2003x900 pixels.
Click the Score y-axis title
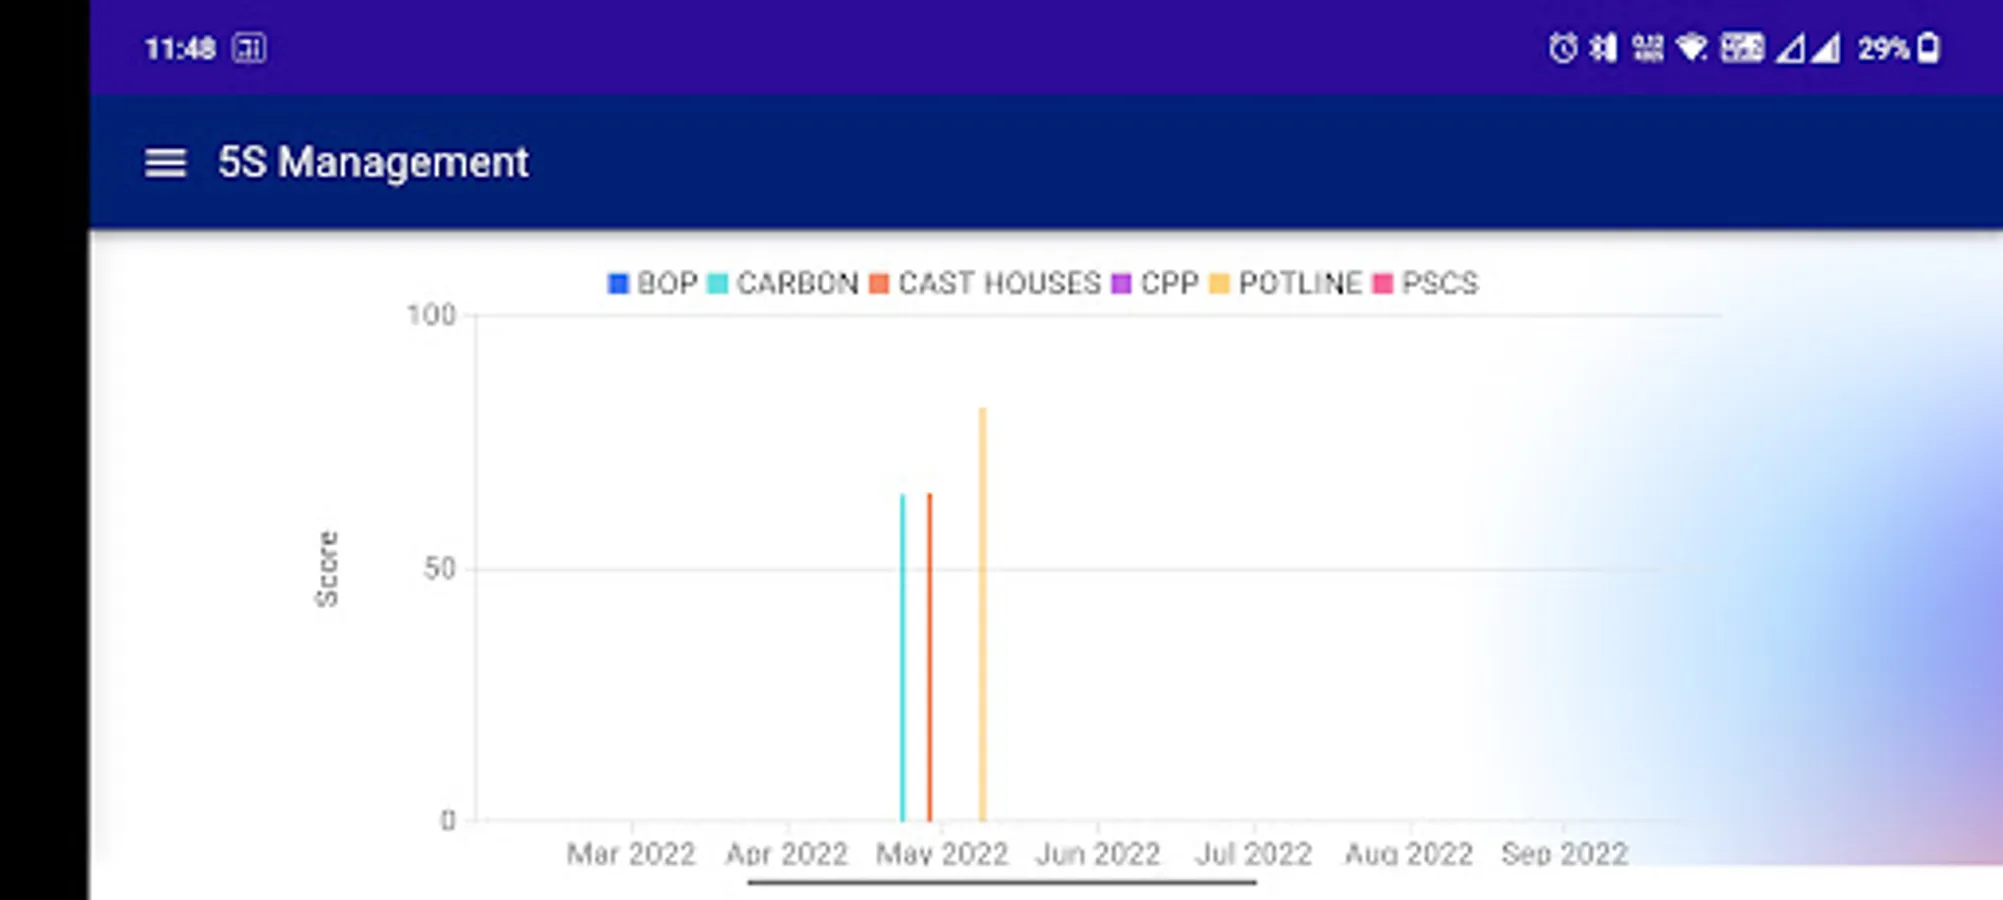click(327, 569)
